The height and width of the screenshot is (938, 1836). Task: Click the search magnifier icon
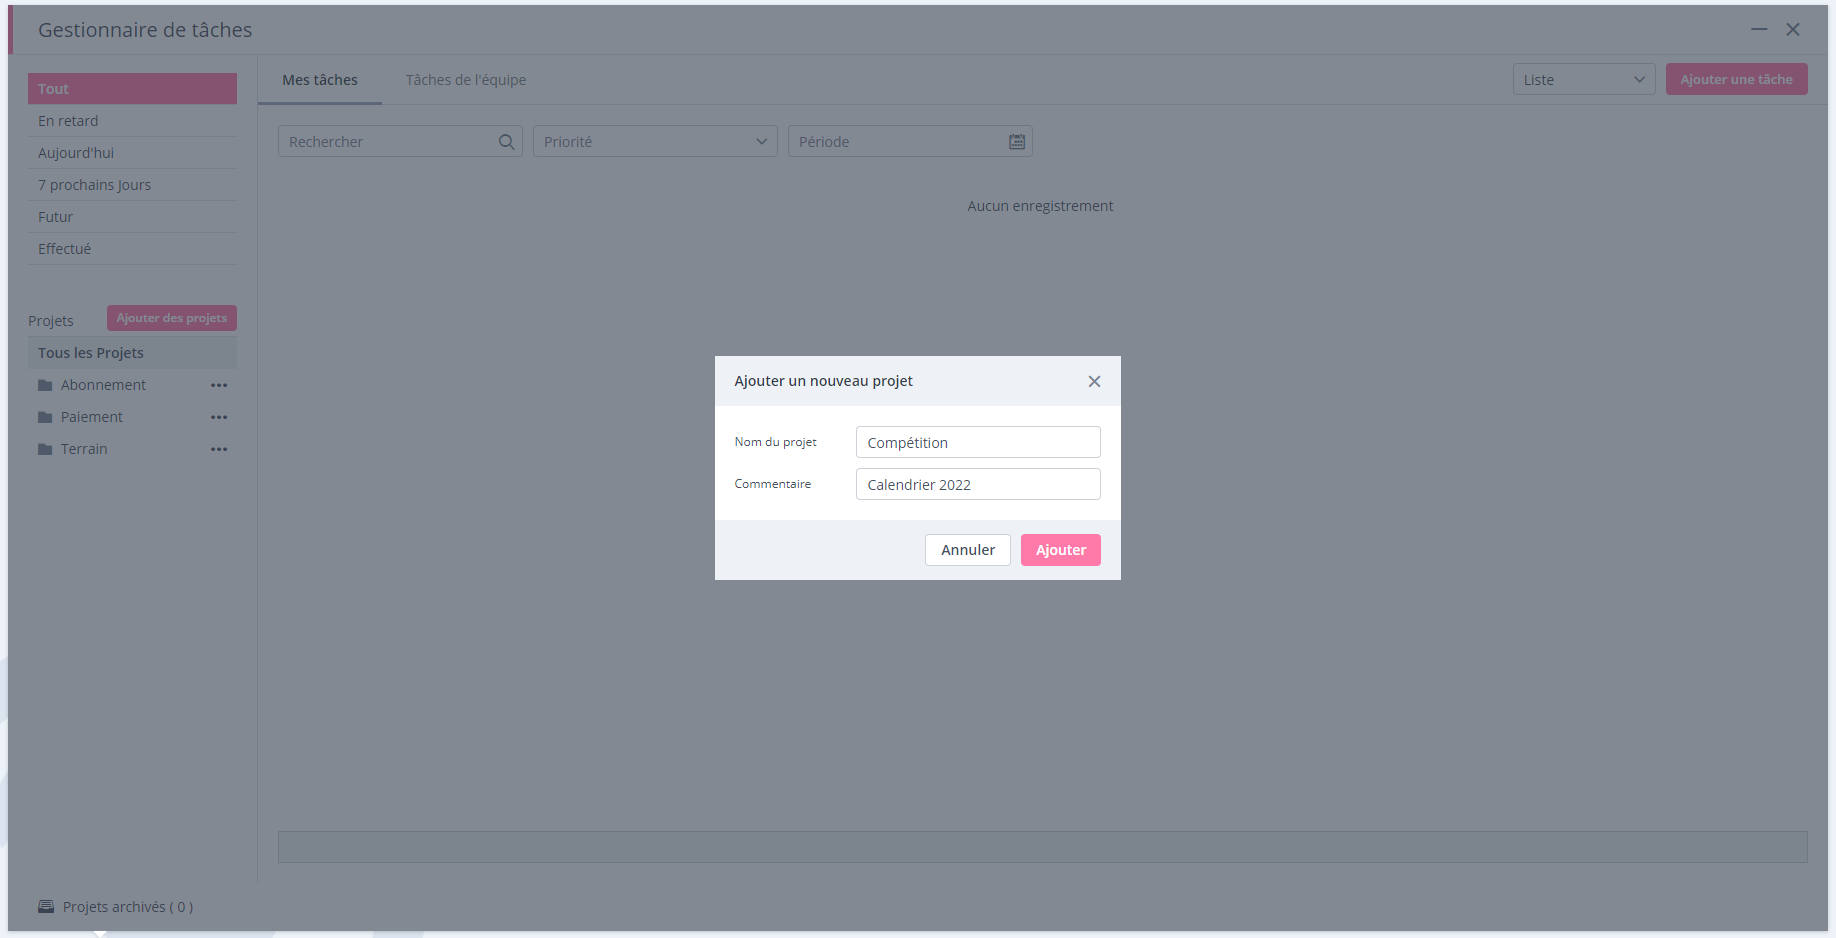(506, 142)
